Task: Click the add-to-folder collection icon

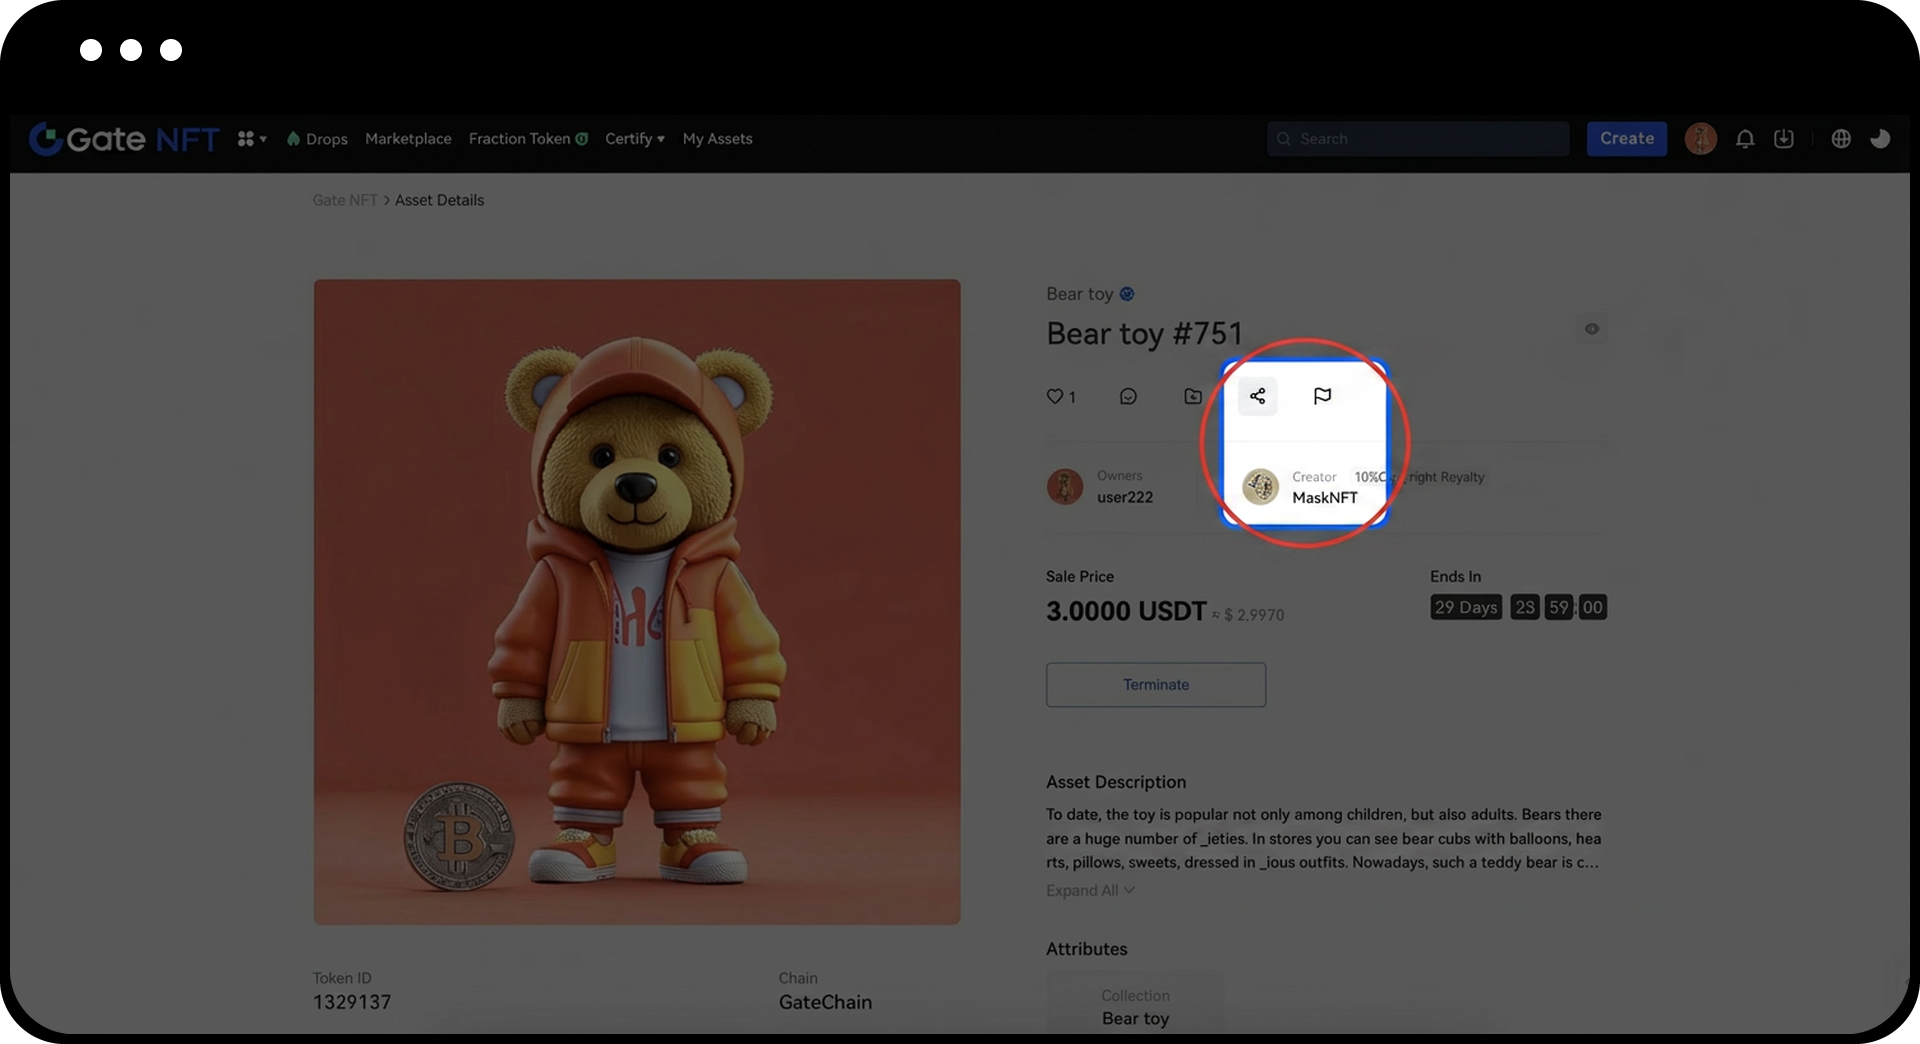Action: click(1193, 397)
